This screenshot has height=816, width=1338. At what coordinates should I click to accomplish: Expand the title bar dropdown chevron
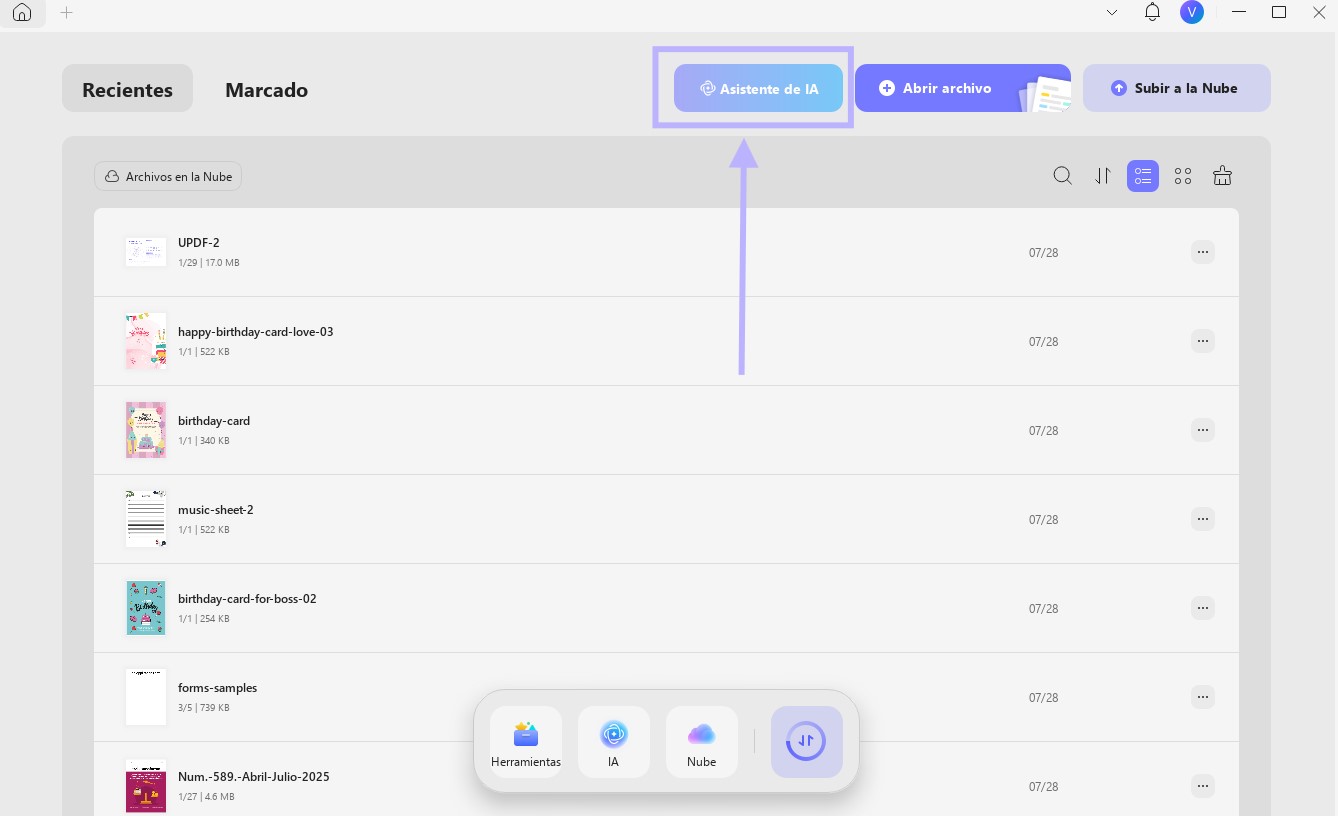1112,13
